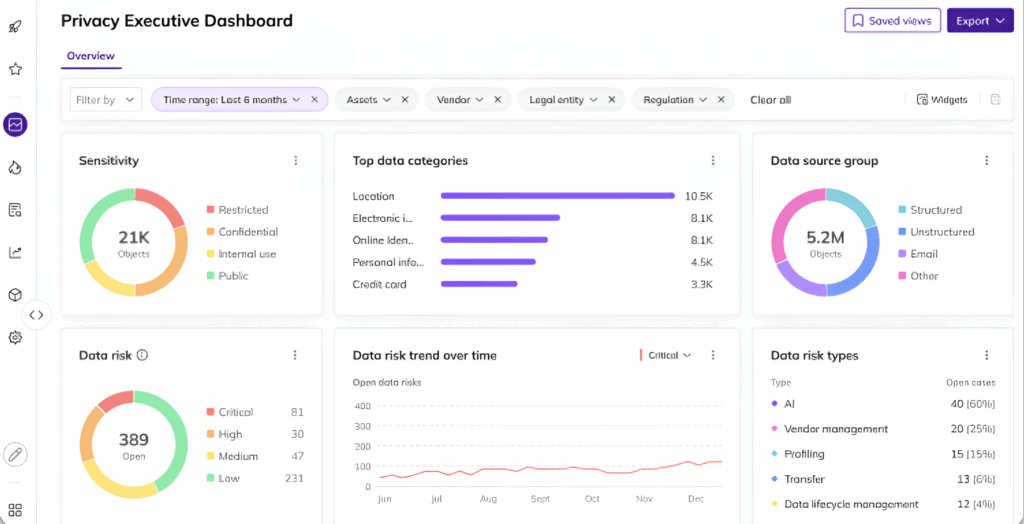Open the Sensitivity widget three-dot menu
The image size is (1024, 524).
[295, 161]
